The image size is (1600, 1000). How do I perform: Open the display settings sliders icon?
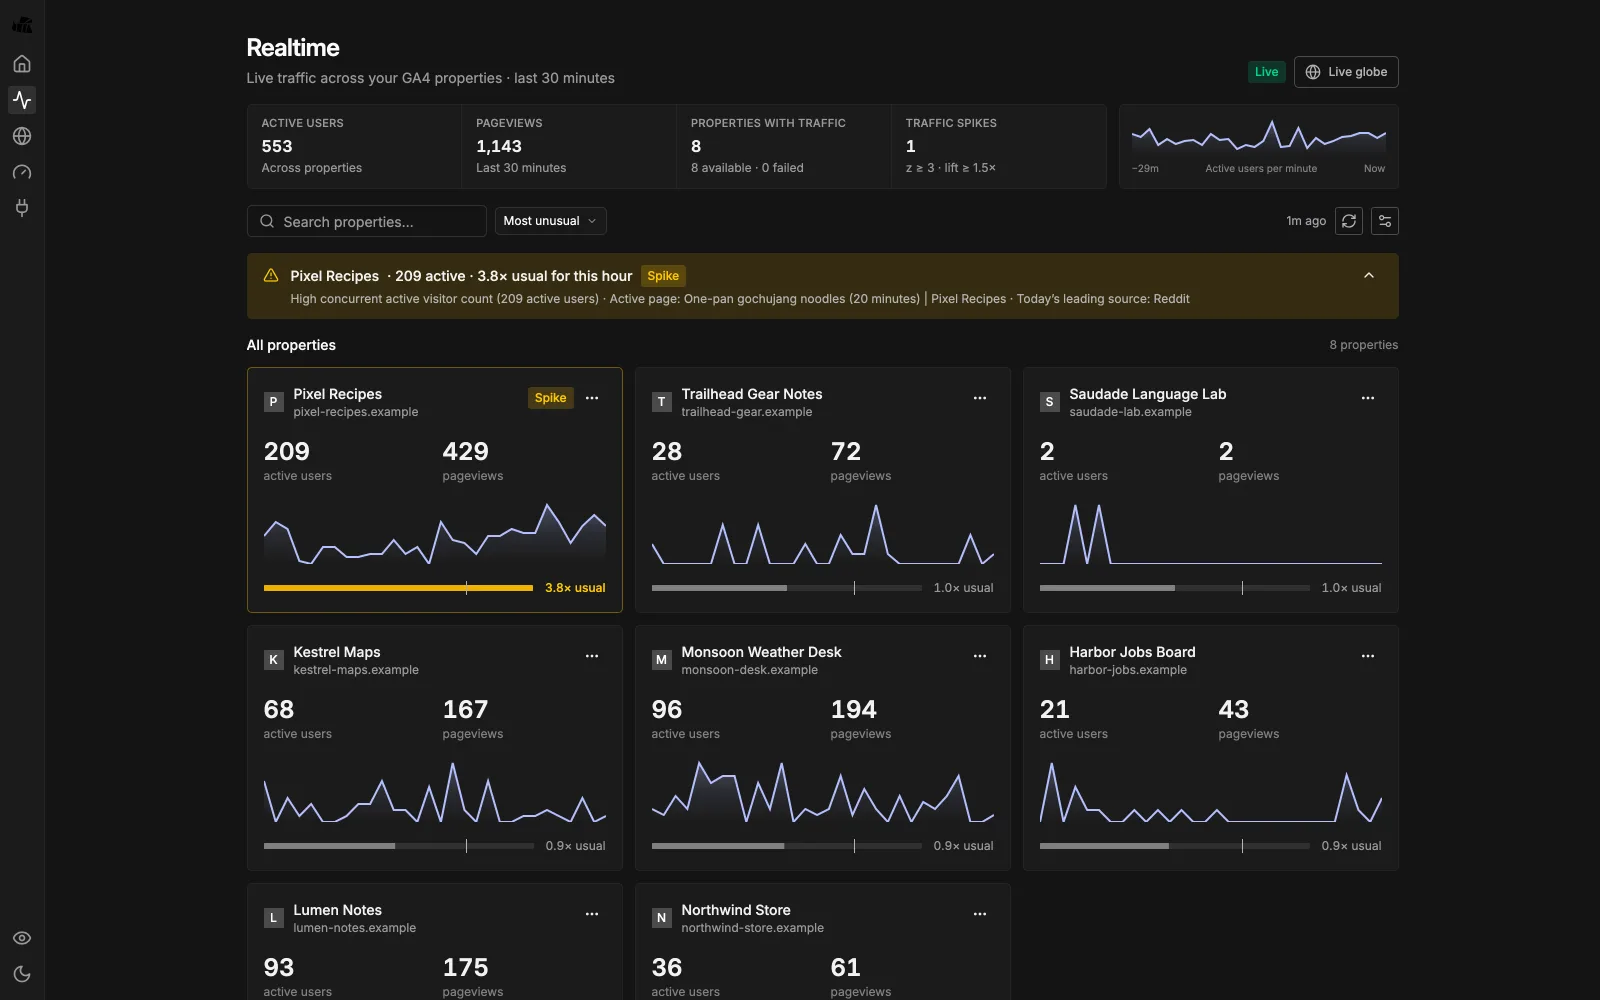click(1385, 221)
